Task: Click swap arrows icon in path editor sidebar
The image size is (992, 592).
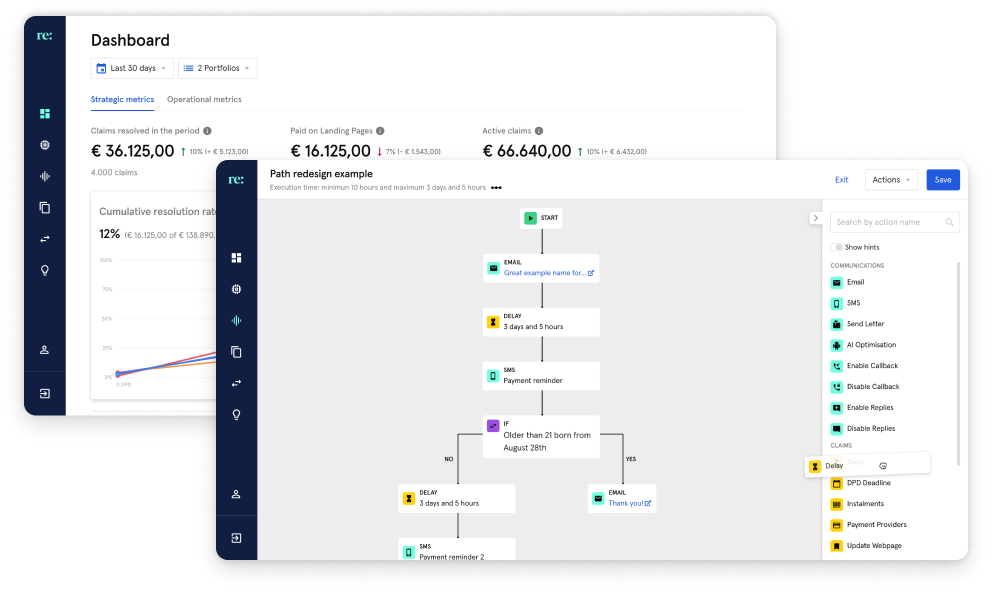Action: tap(237, 383)
